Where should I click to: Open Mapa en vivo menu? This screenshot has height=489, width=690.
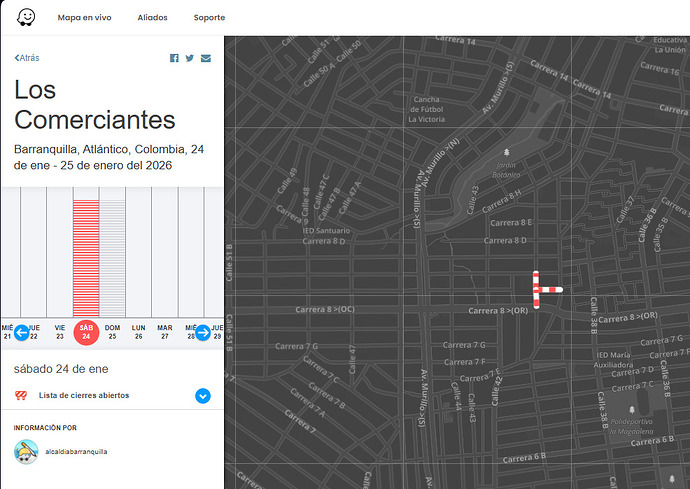coord(84,18)
